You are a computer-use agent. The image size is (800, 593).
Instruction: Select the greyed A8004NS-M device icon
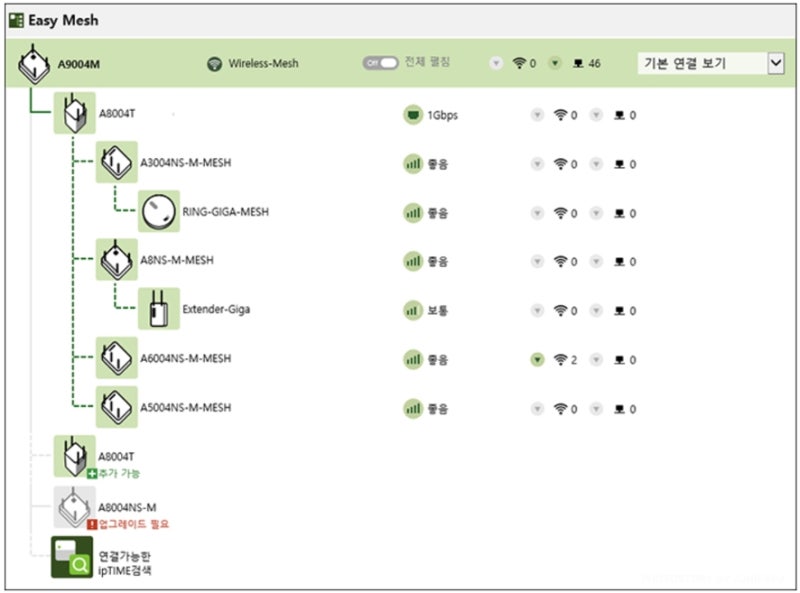(x=74, y=507)
